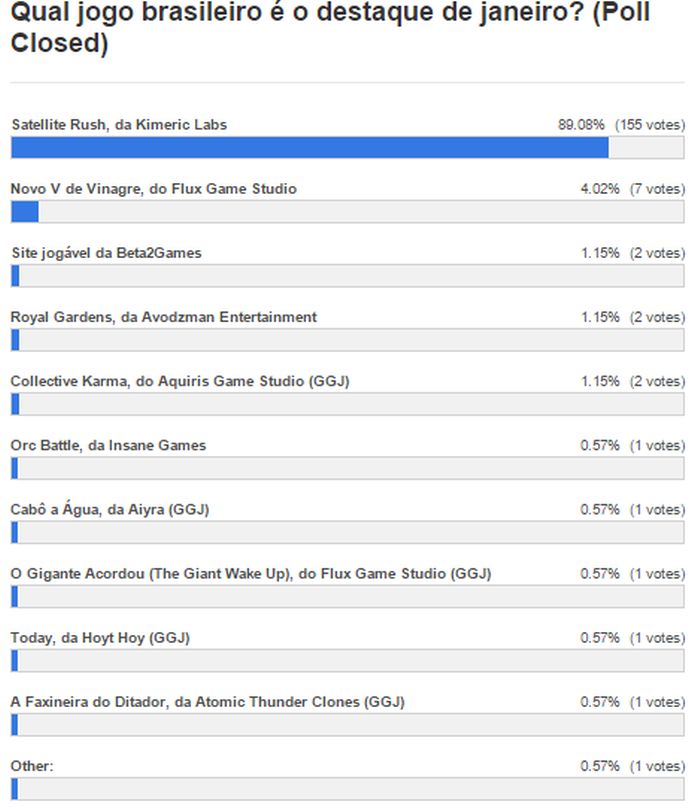695x808 pixels.
Task: Select Royal Gardens, da Avodzman Entertainment label
Action: pyautogui.click(x=164, y=317)
